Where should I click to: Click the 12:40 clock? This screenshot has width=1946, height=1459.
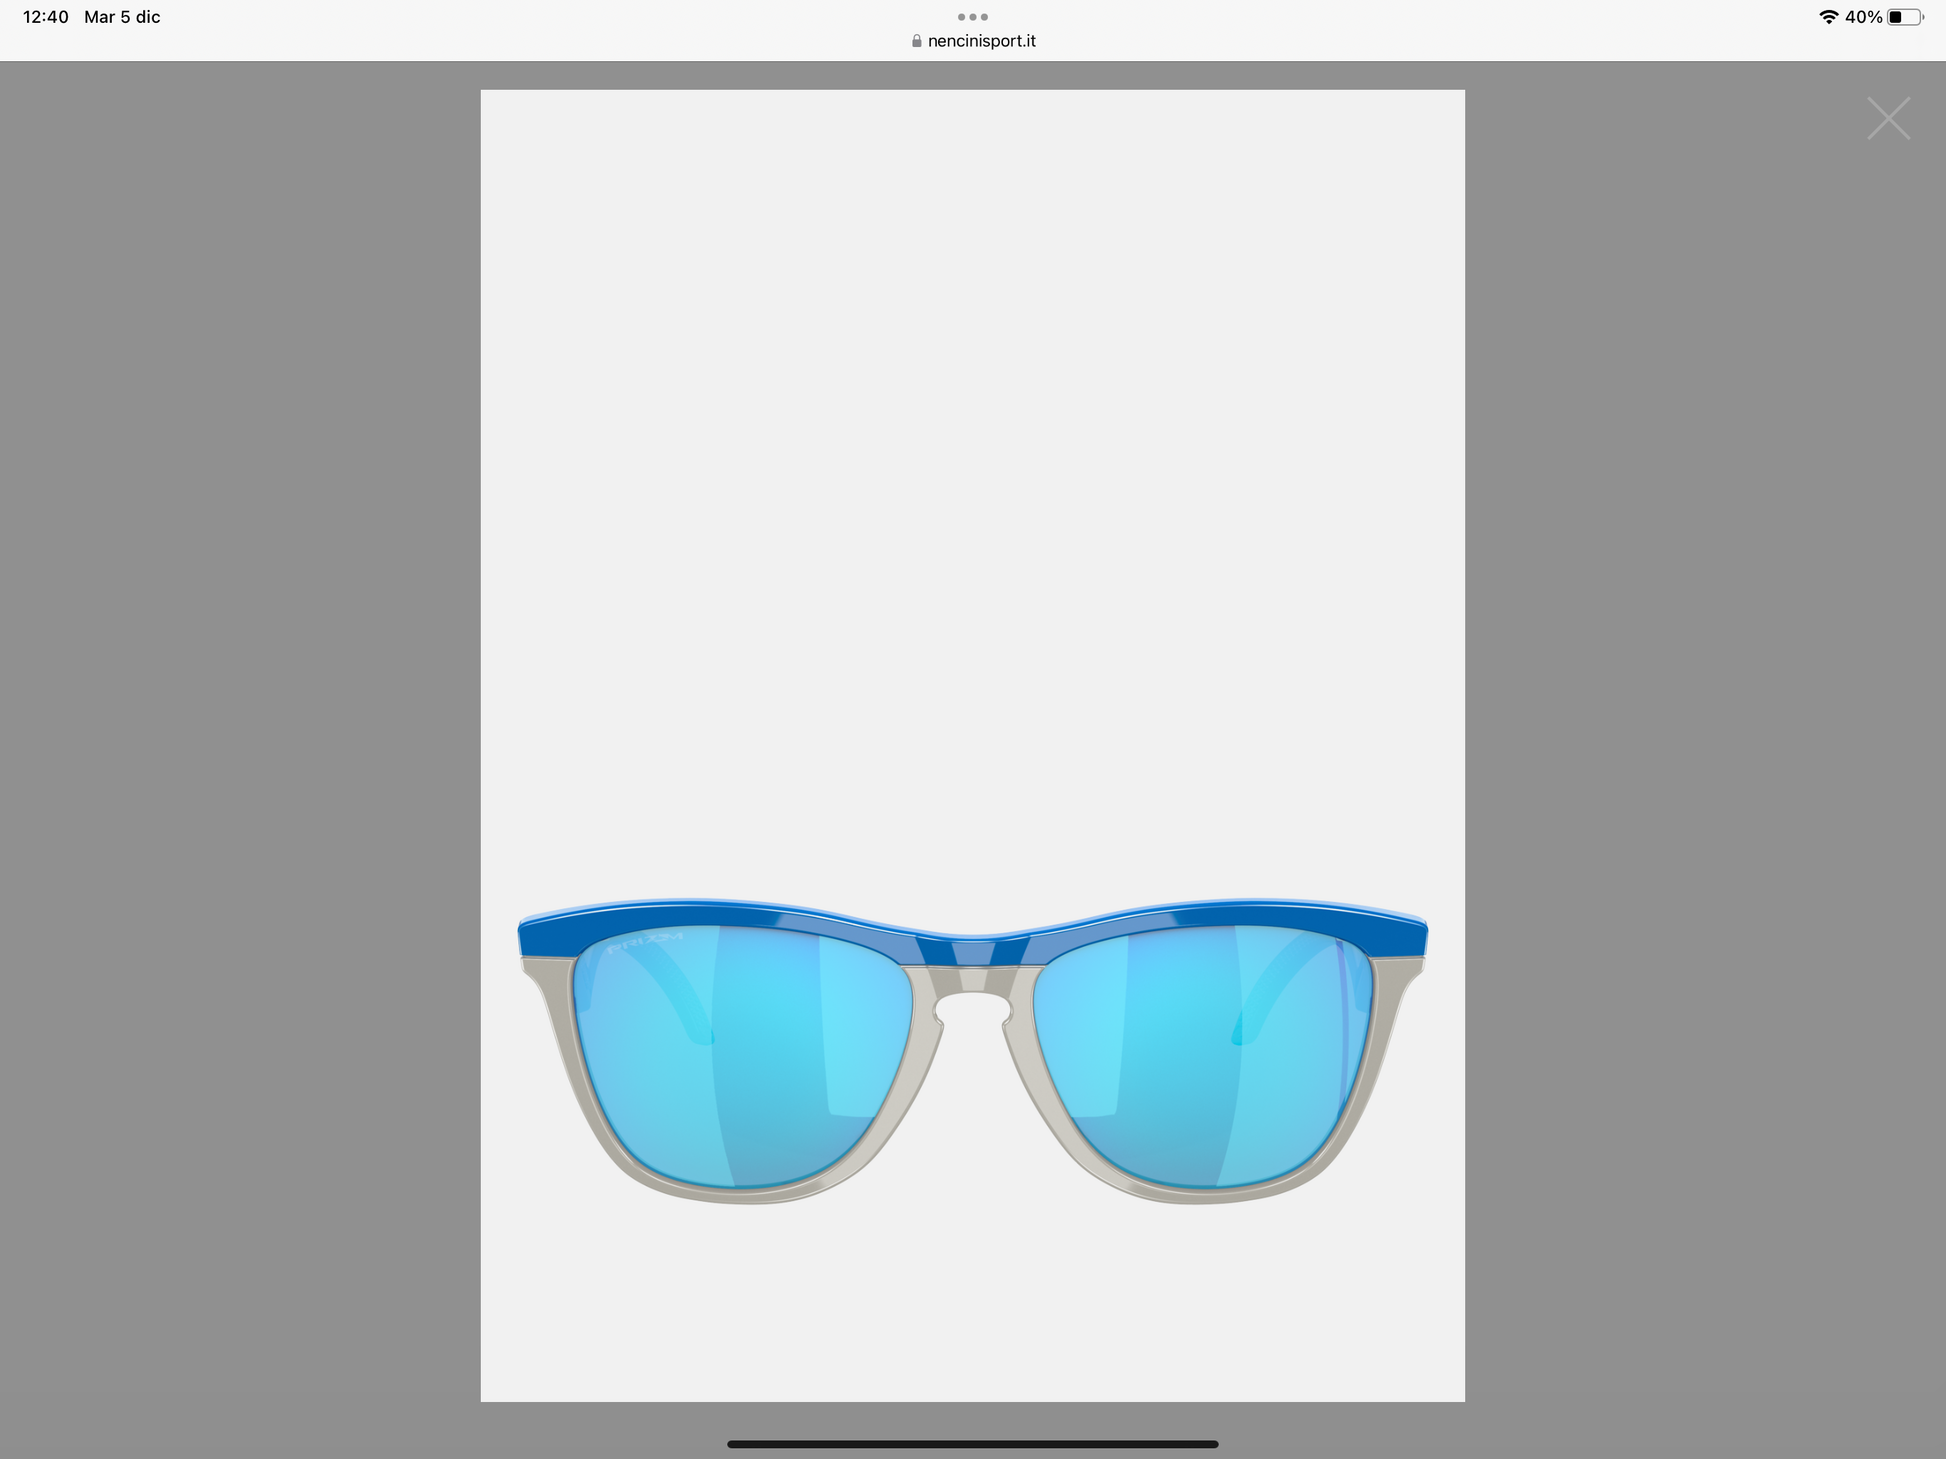(45, 17)
